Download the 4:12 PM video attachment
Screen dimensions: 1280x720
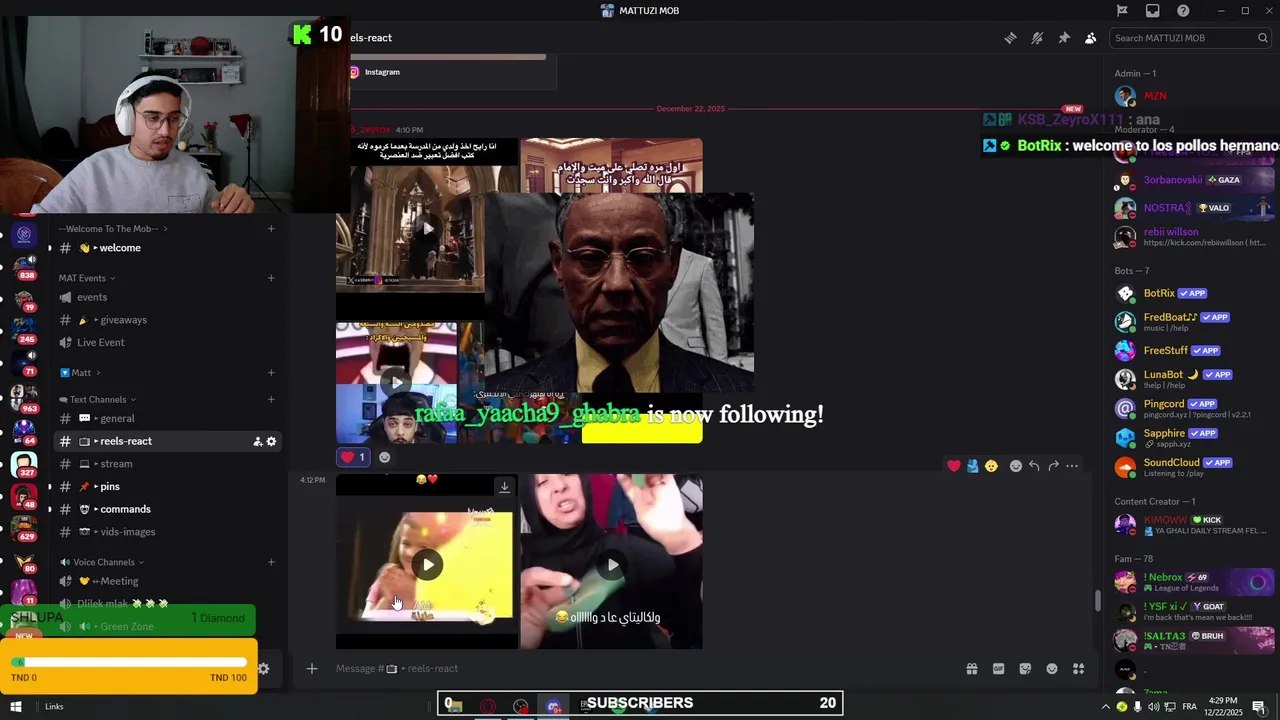504,487
